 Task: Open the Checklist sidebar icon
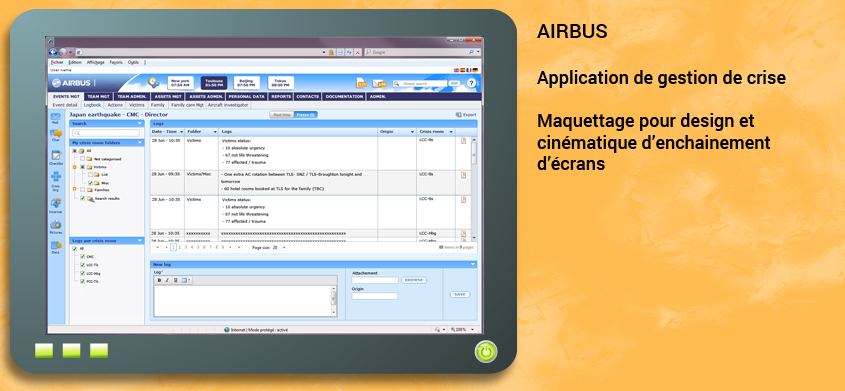[56, 157]
